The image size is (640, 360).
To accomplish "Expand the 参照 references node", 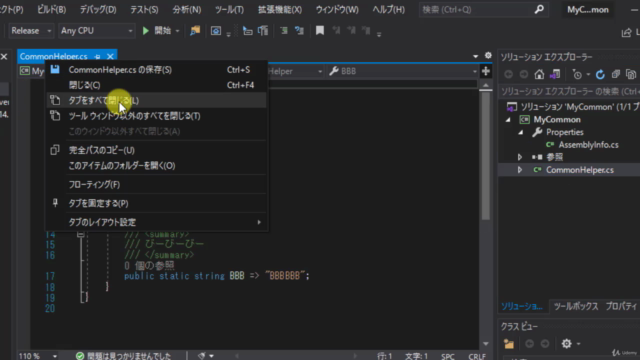I will 520,157.
